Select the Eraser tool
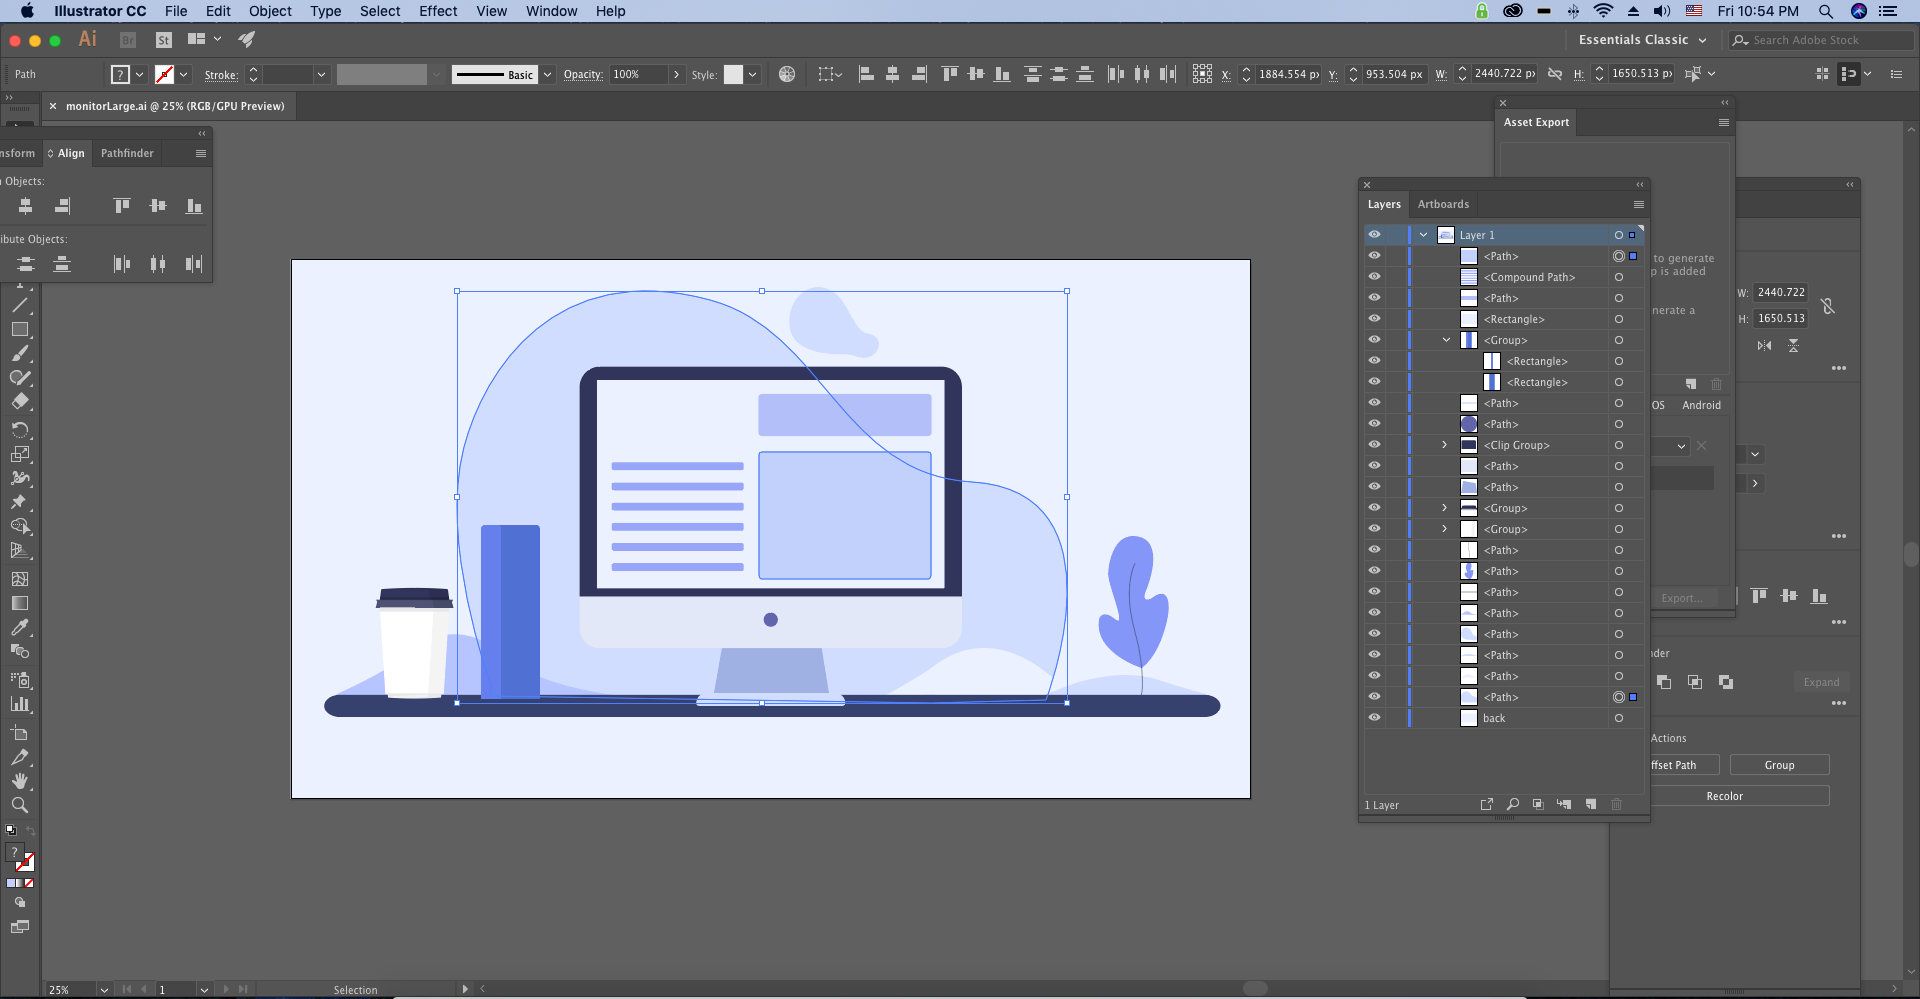Image resolution: width=1920 pixels, height=999 pixels. 20,402
